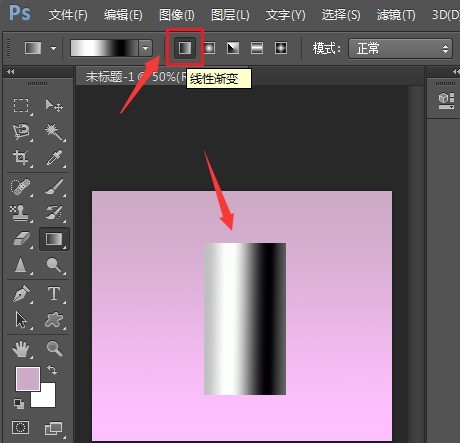This screenshot has width=460, height=443.
Task: Swap foreground and background colors
Action: pos(52,370)
